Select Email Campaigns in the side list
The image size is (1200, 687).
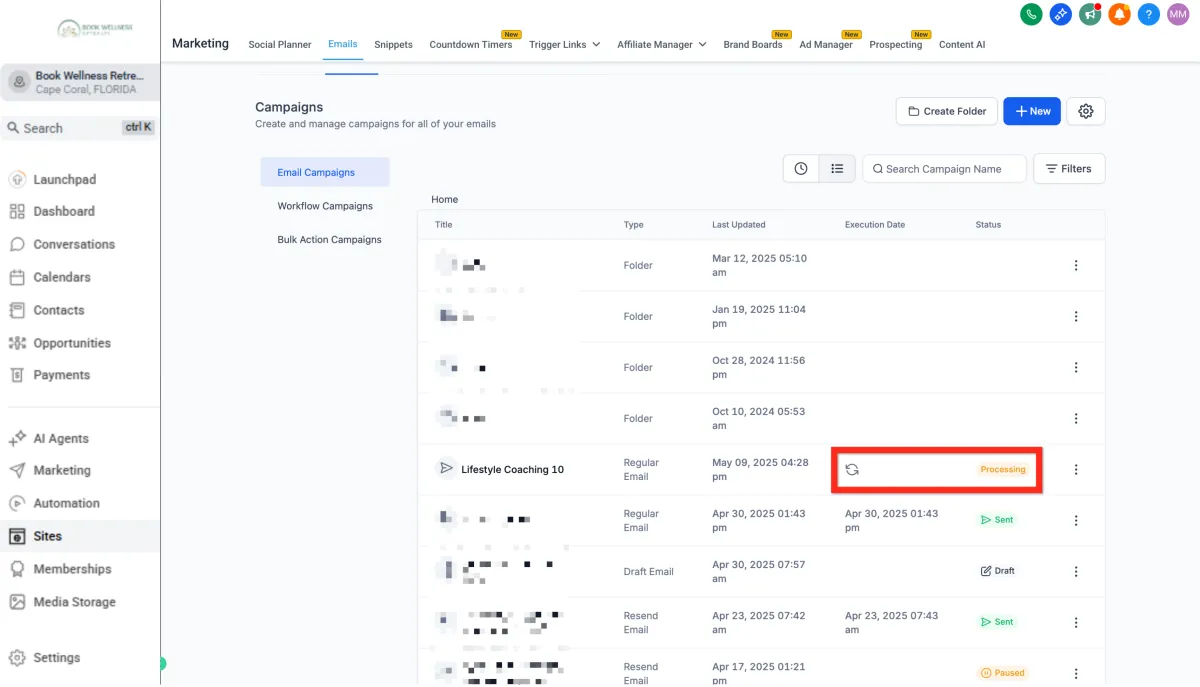[325, 172]
